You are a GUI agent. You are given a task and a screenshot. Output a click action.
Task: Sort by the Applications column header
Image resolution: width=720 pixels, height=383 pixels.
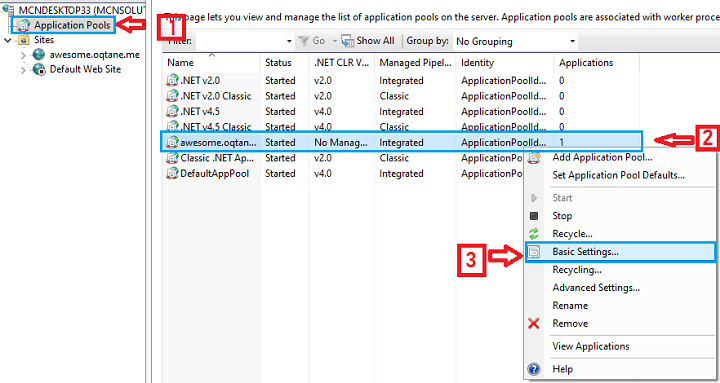596,63
